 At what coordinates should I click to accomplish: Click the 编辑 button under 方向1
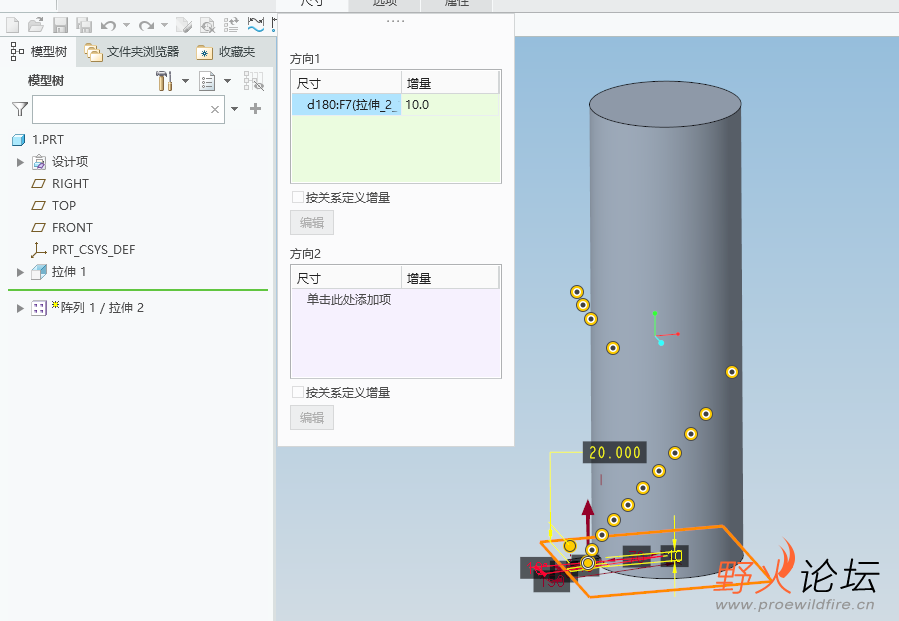tap(312, 223)
